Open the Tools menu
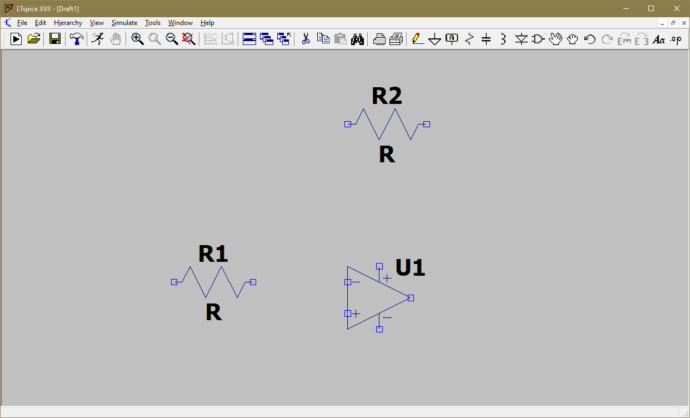The width and height of the screenshot is (690, 418). [x=152, y=22]
